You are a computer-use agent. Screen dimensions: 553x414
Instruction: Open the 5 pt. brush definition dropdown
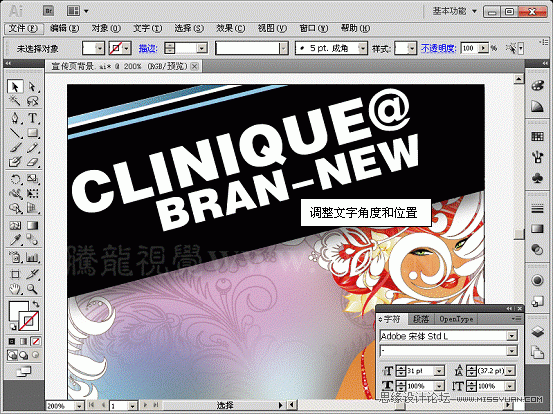tap(362, 48)
